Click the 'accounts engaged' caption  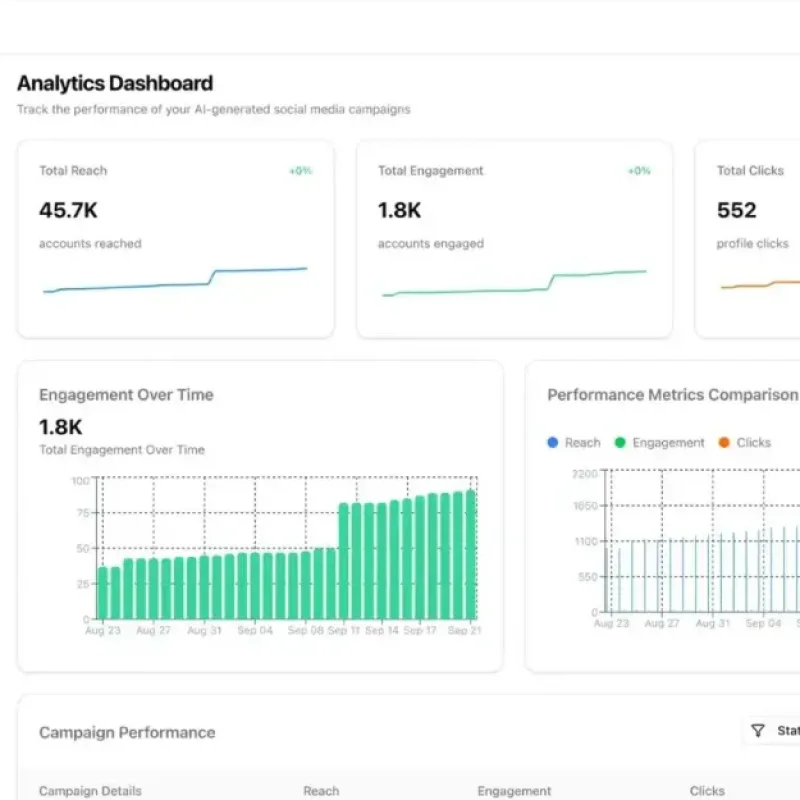pos(431,243)
